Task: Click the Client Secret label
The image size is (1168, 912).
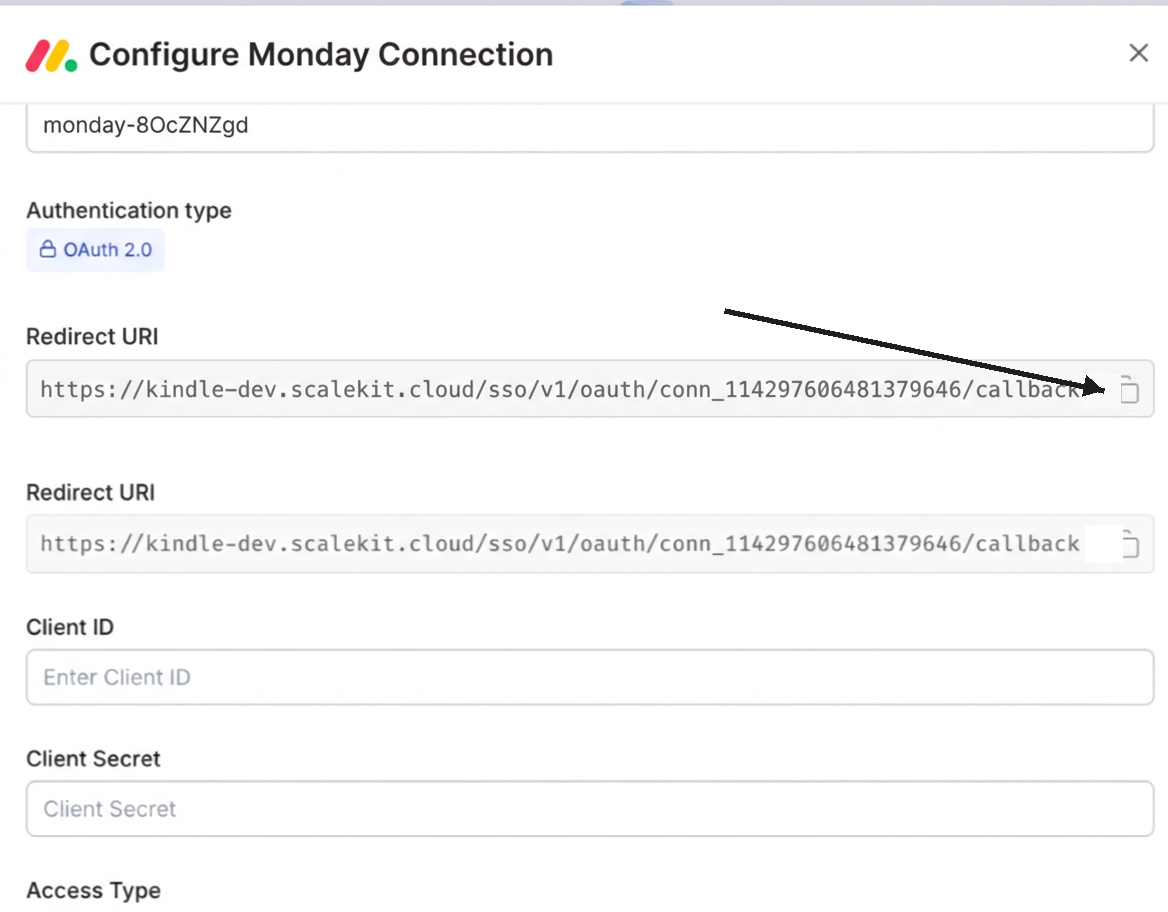Action: pyautogui.click(x=93, y=759)
